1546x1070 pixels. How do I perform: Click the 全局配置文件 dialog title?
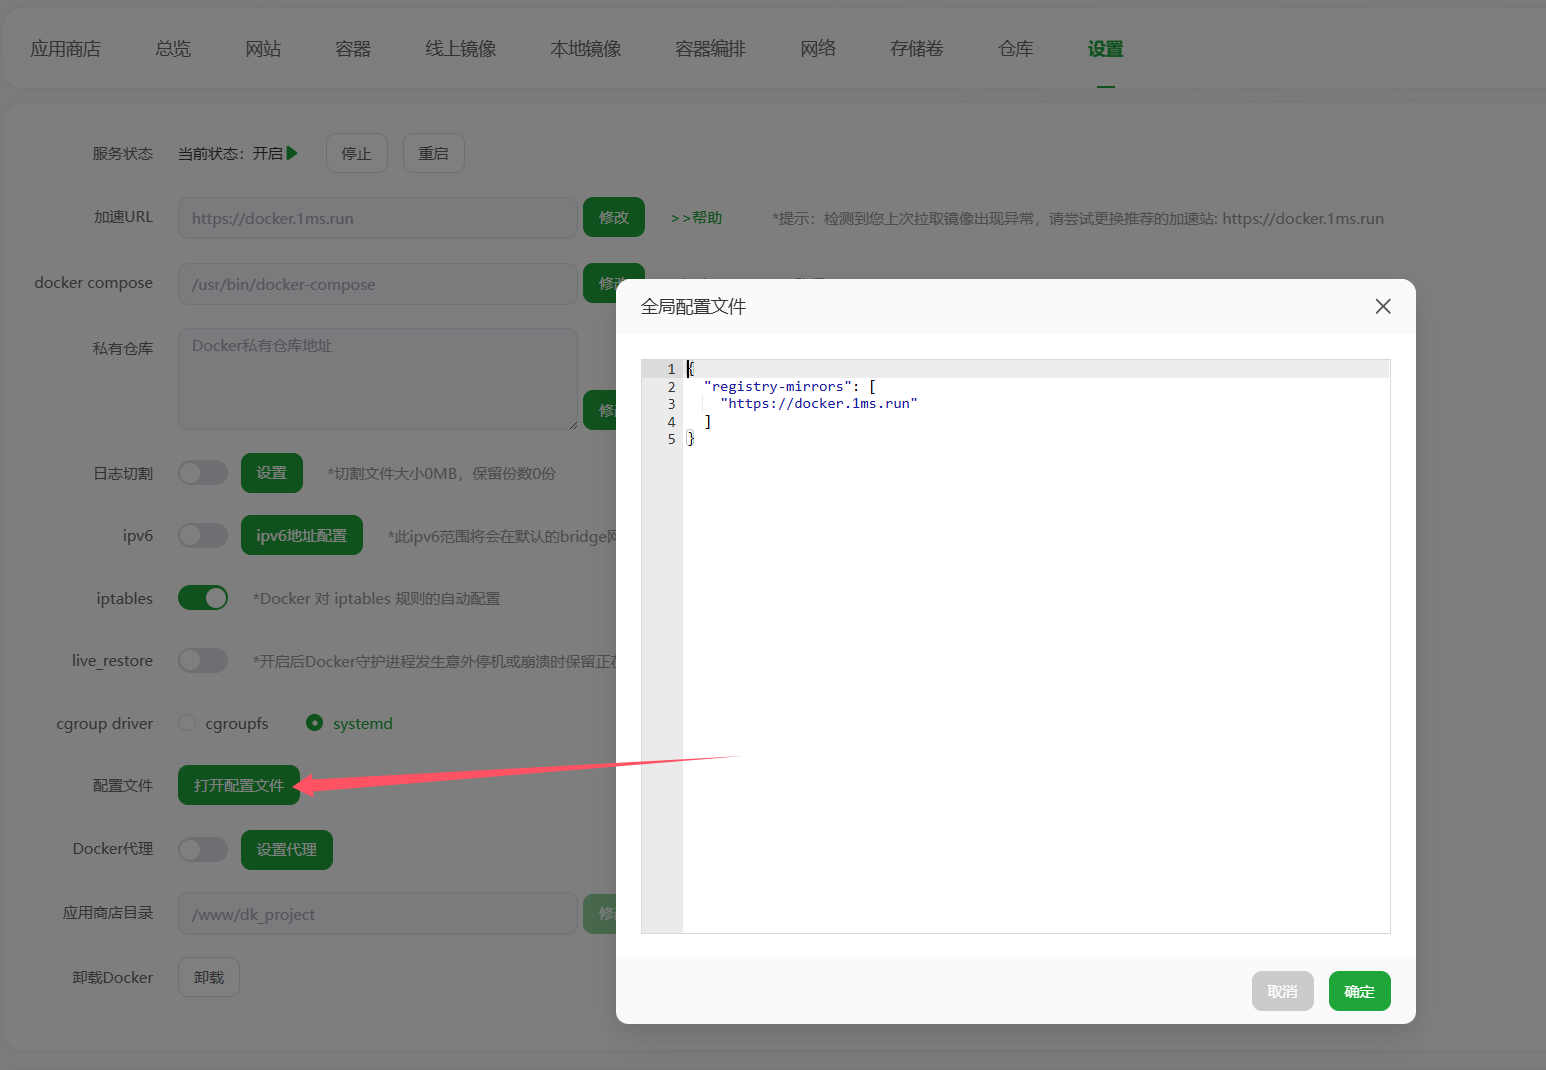click(693, 307)
